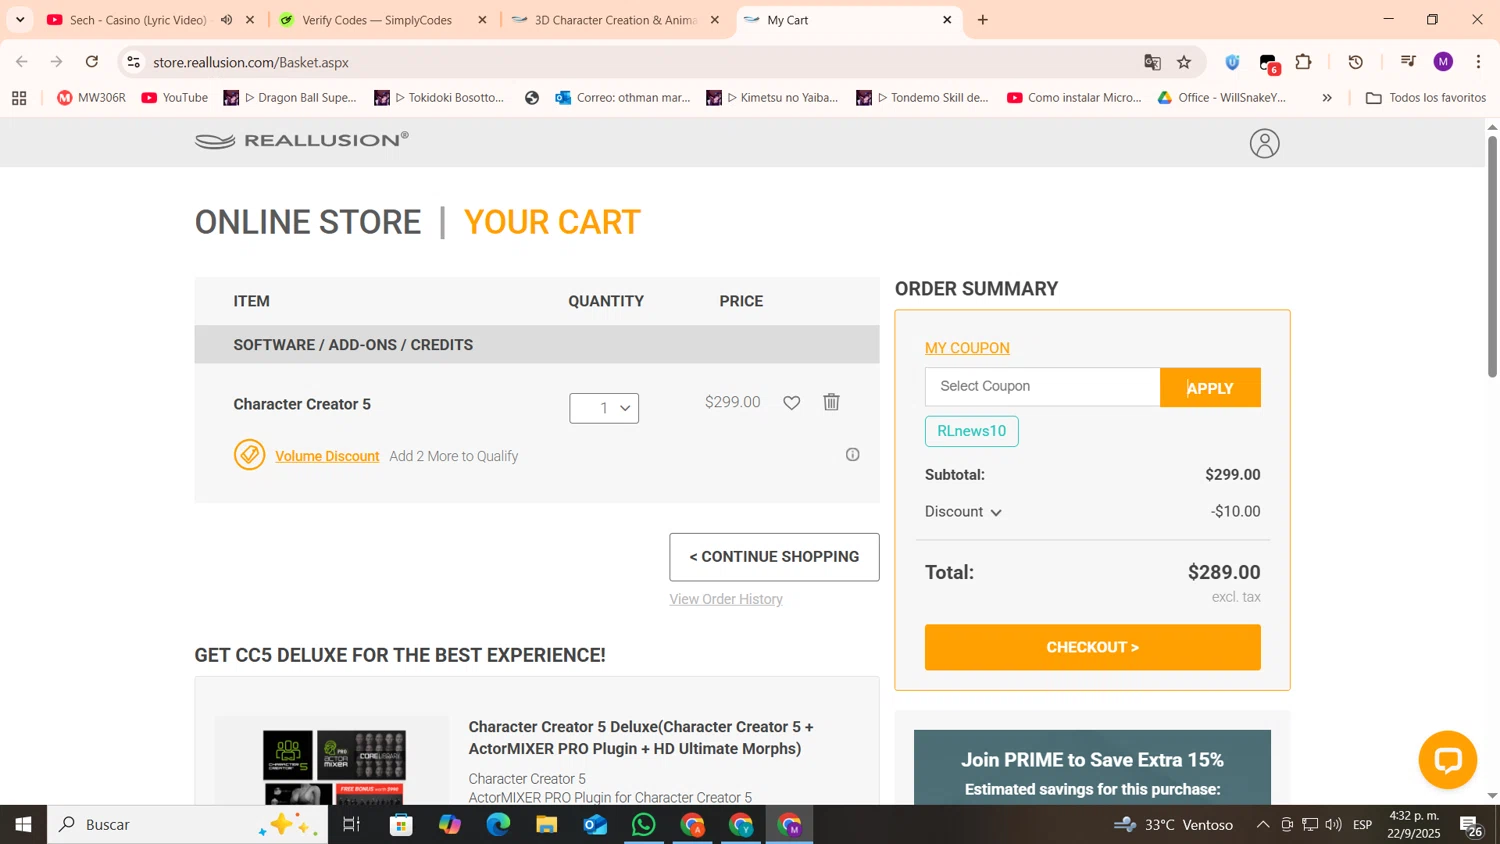1500x844 pixels.
Task: Open the Volume Discount link
Action: click(x=327, y=457)
